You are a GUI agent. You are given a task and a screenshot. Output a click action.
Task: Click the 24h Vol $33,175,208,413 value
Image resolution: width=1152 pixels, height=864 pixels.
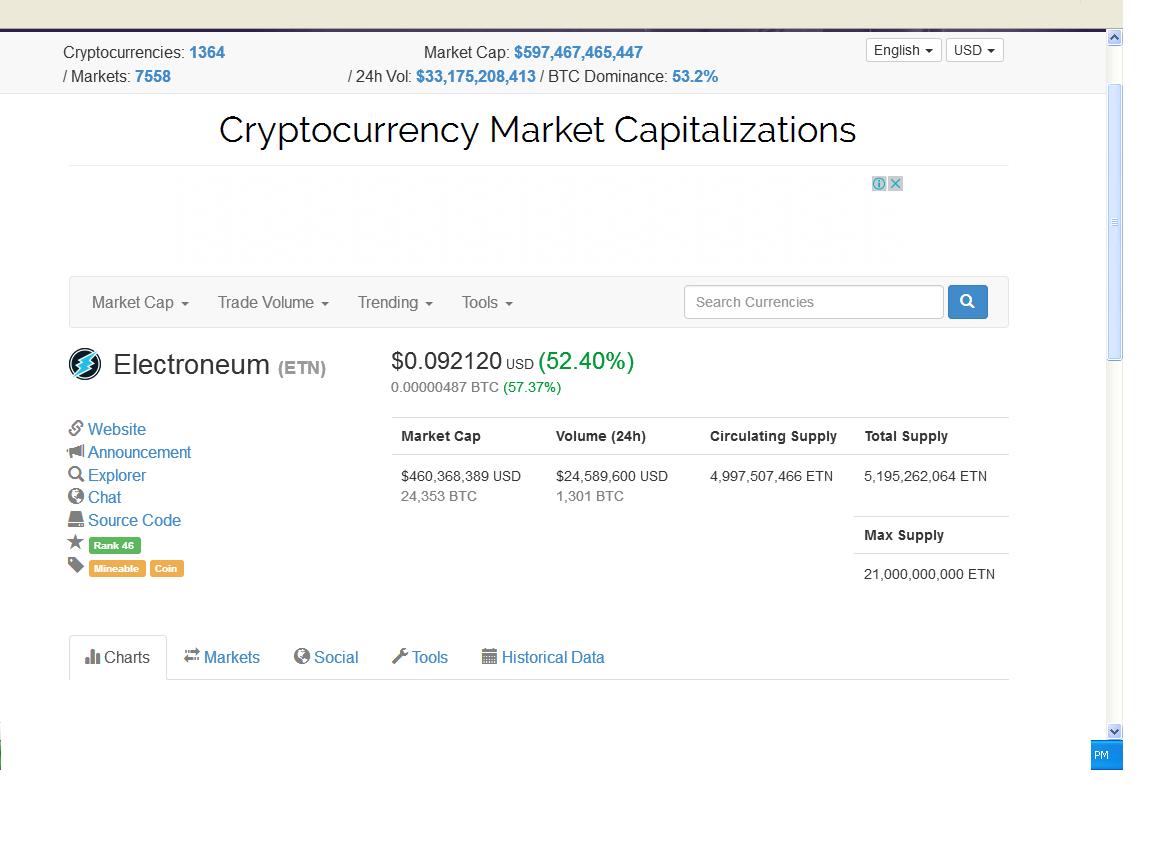click(x=476, y=76)
